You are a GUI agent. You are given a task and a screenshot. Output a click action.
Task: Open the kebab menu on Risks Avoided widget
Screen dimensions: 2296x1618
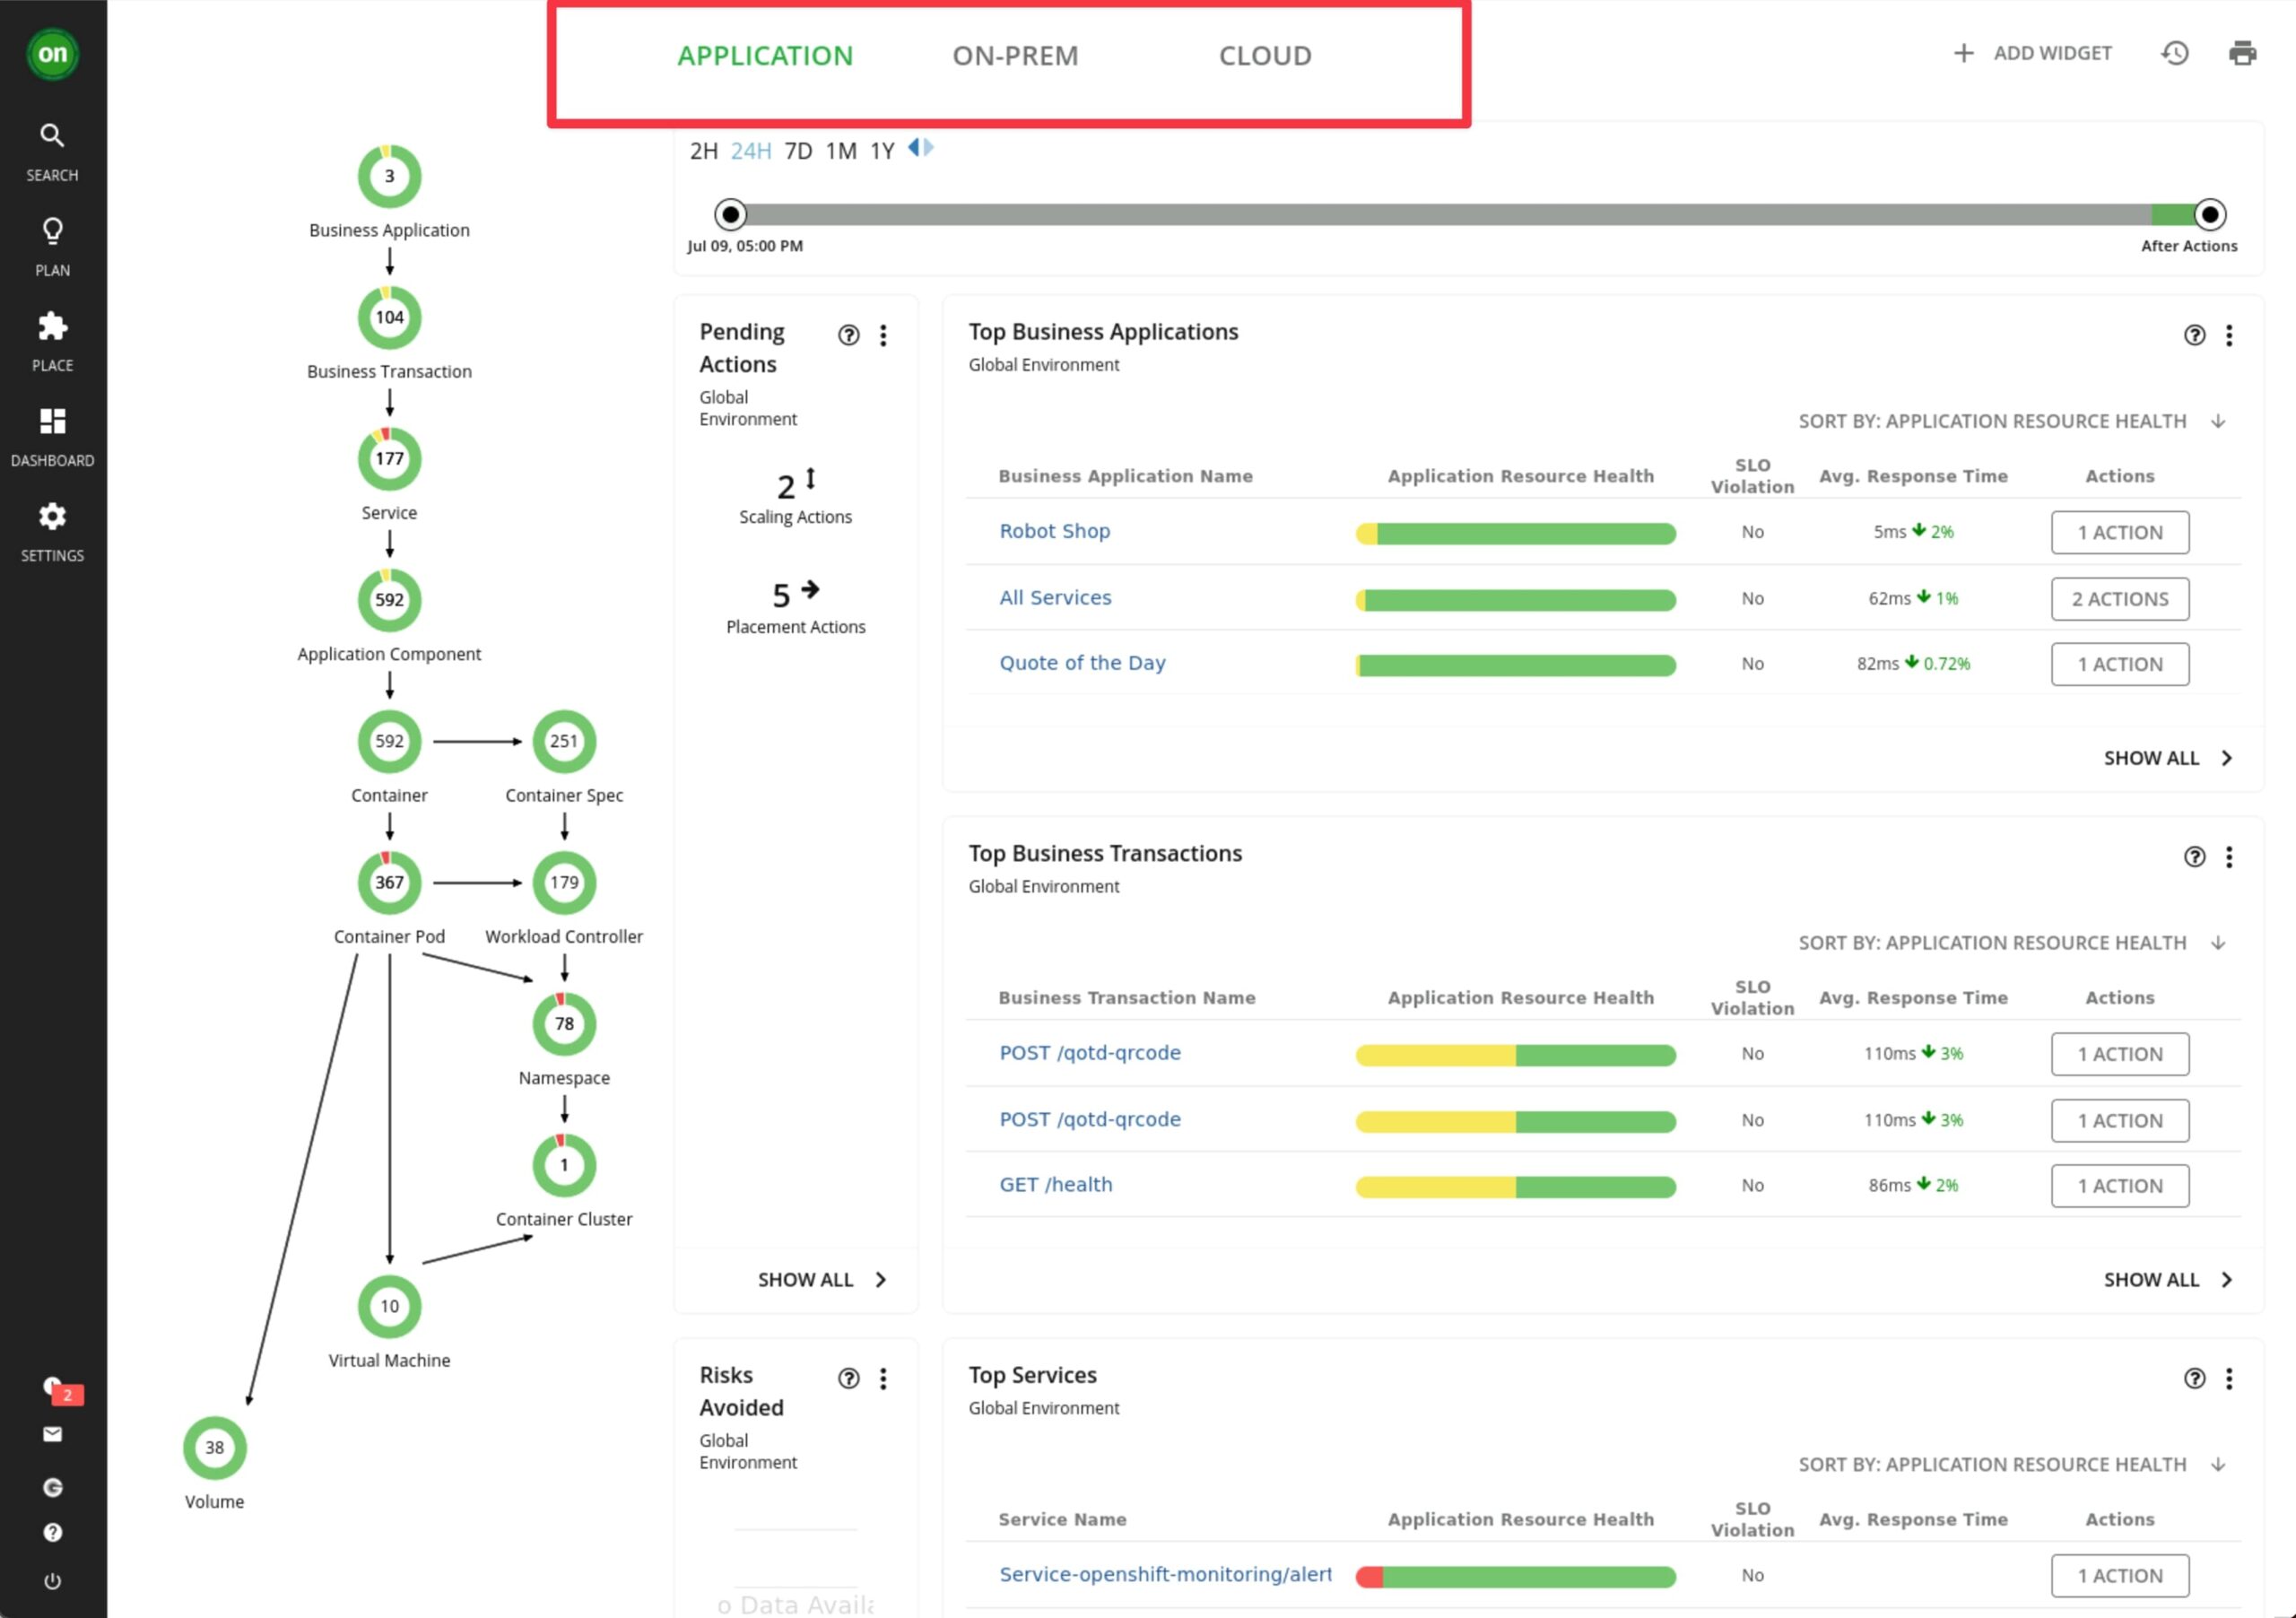tap(883, 1378)
